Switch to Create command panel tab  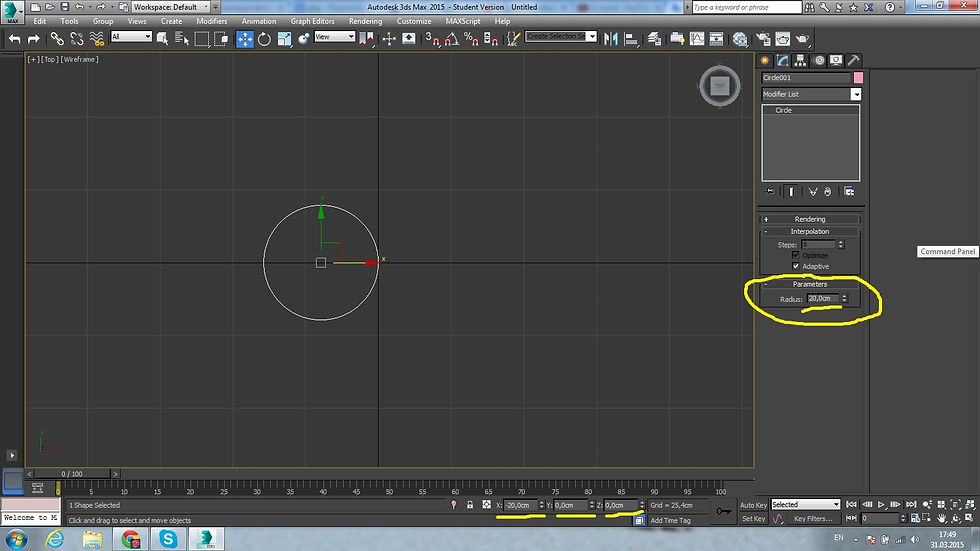764,61
